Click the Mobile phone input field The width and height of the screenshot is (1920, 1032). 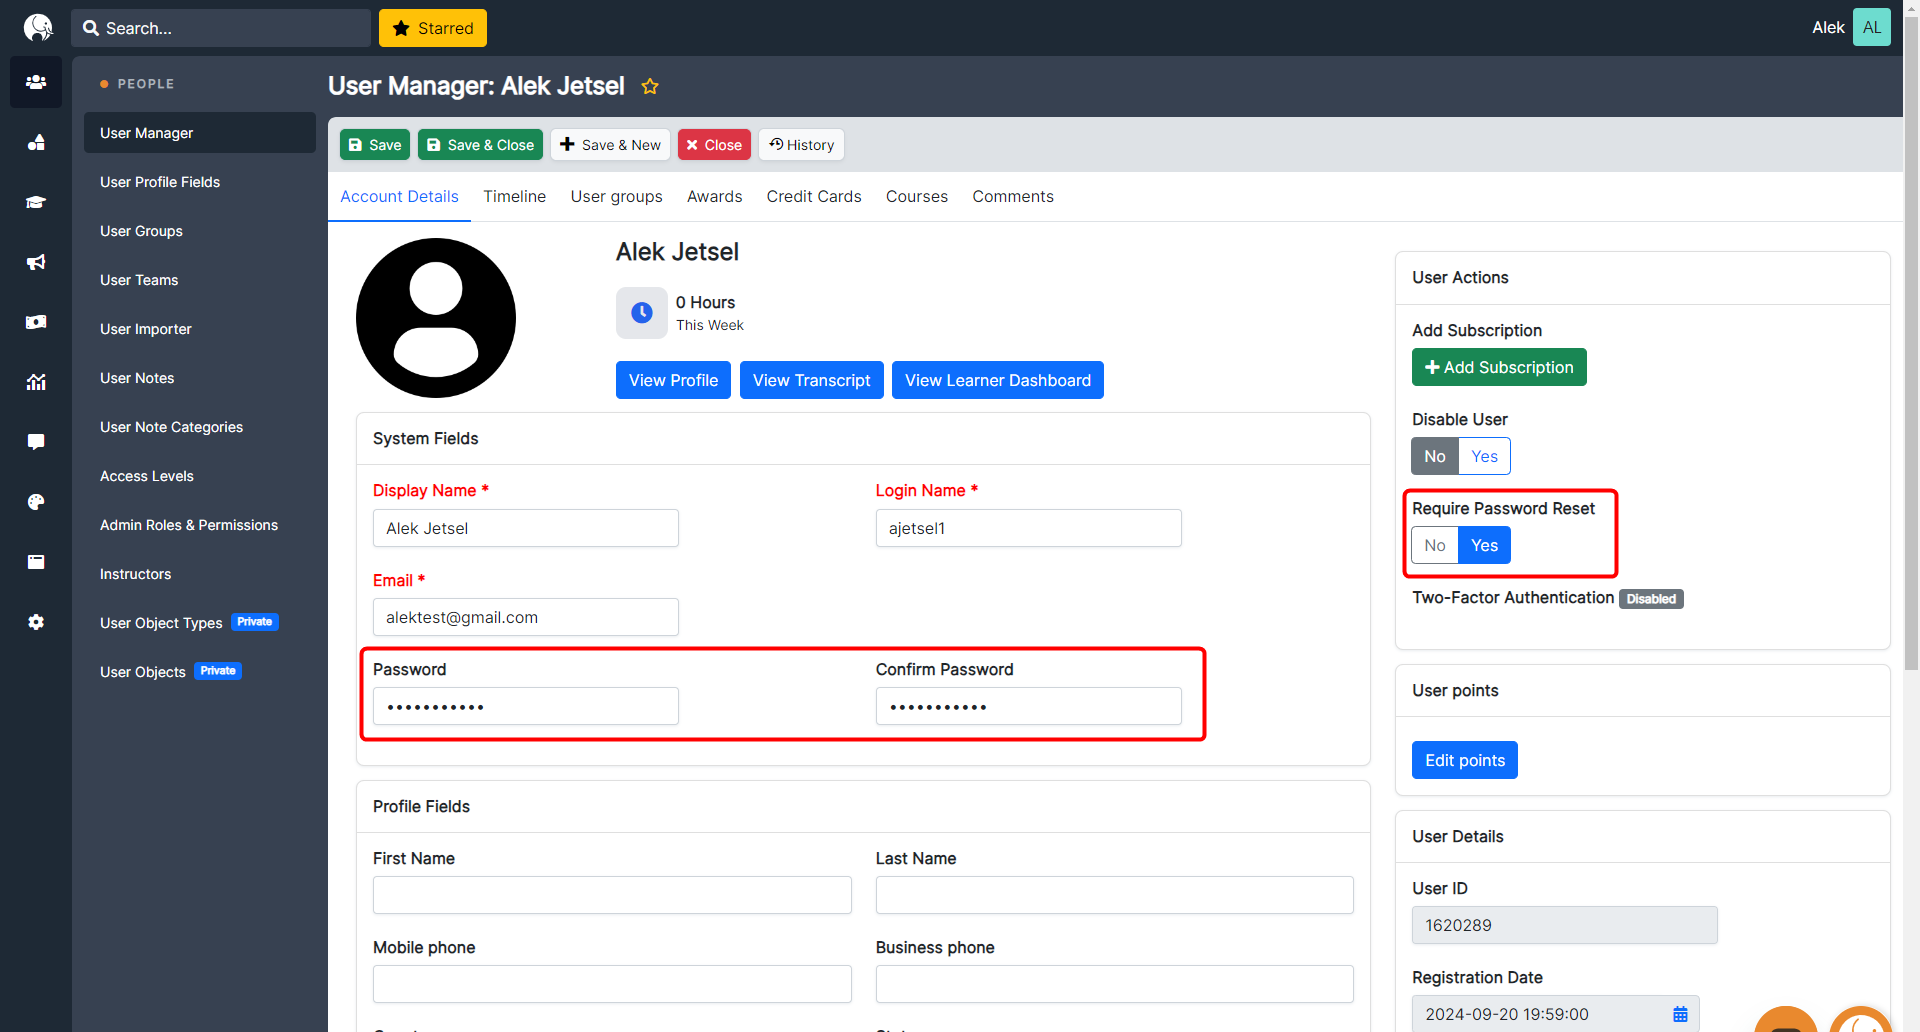click(612, 984)
